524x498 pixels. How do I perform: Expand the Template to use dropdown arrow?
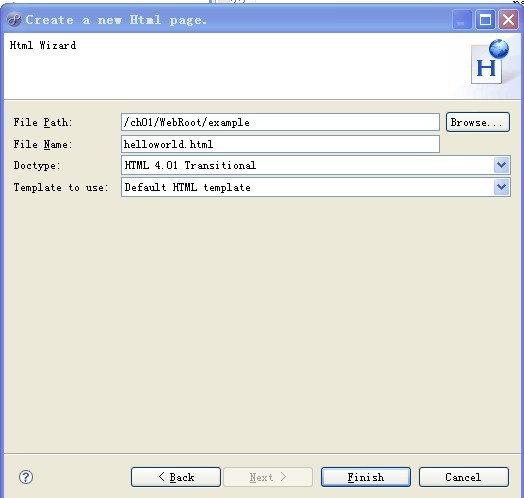[x=501, y=187]
